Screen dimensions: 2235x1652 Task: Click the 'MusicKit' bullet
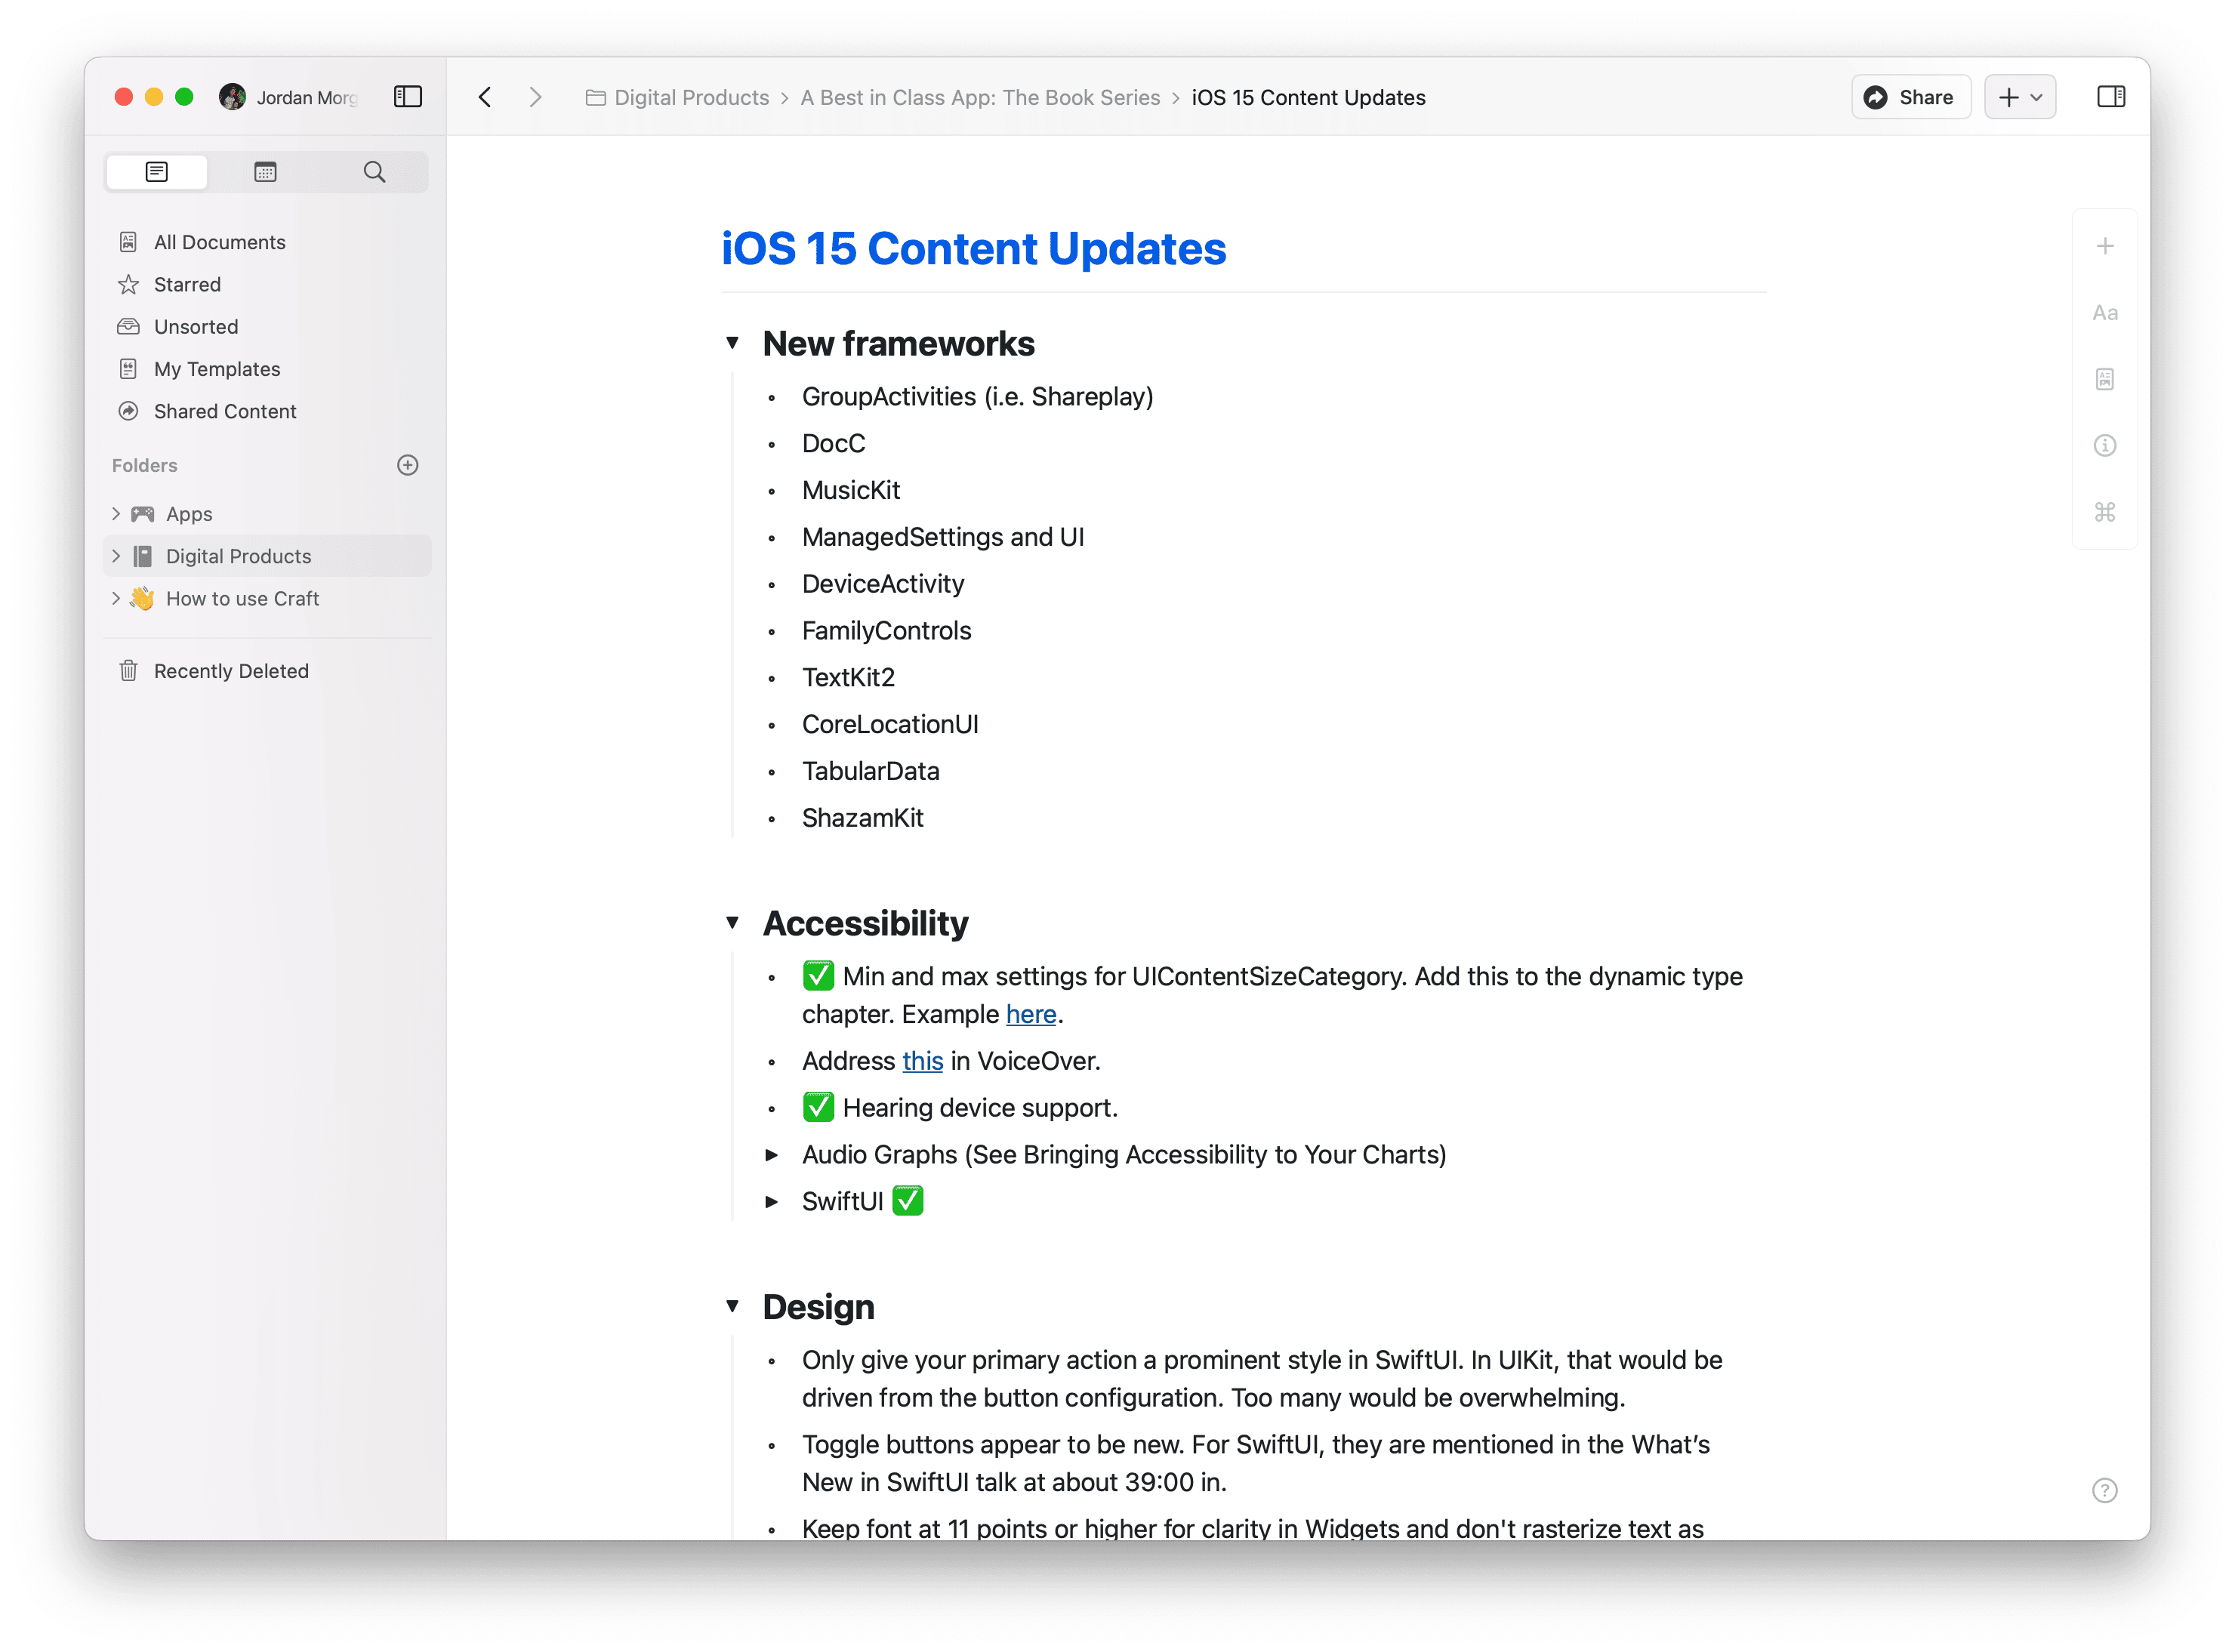[x=850, y=490]
